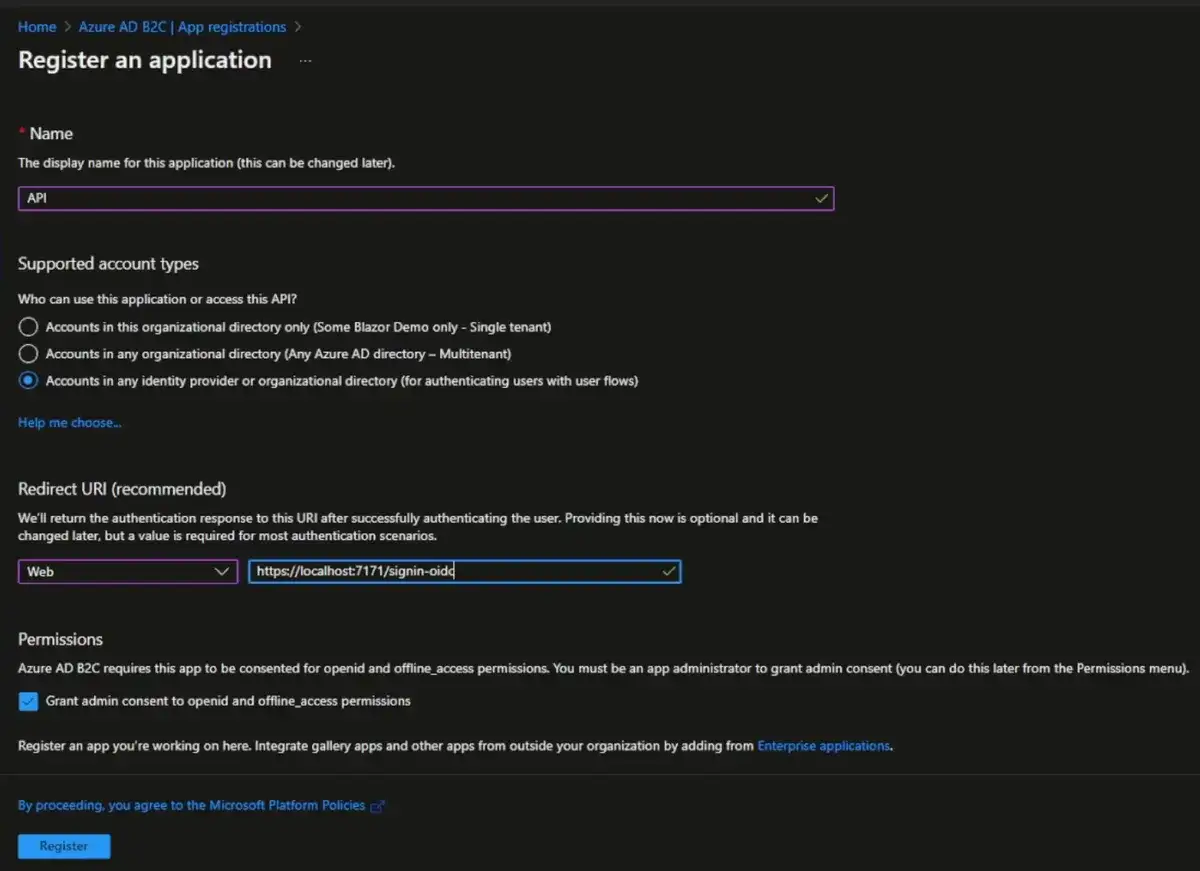Screen dimensions: 1200x871
Task: Select the Multitenant Azure AD directory option
Action: click(x=29, y=354)
